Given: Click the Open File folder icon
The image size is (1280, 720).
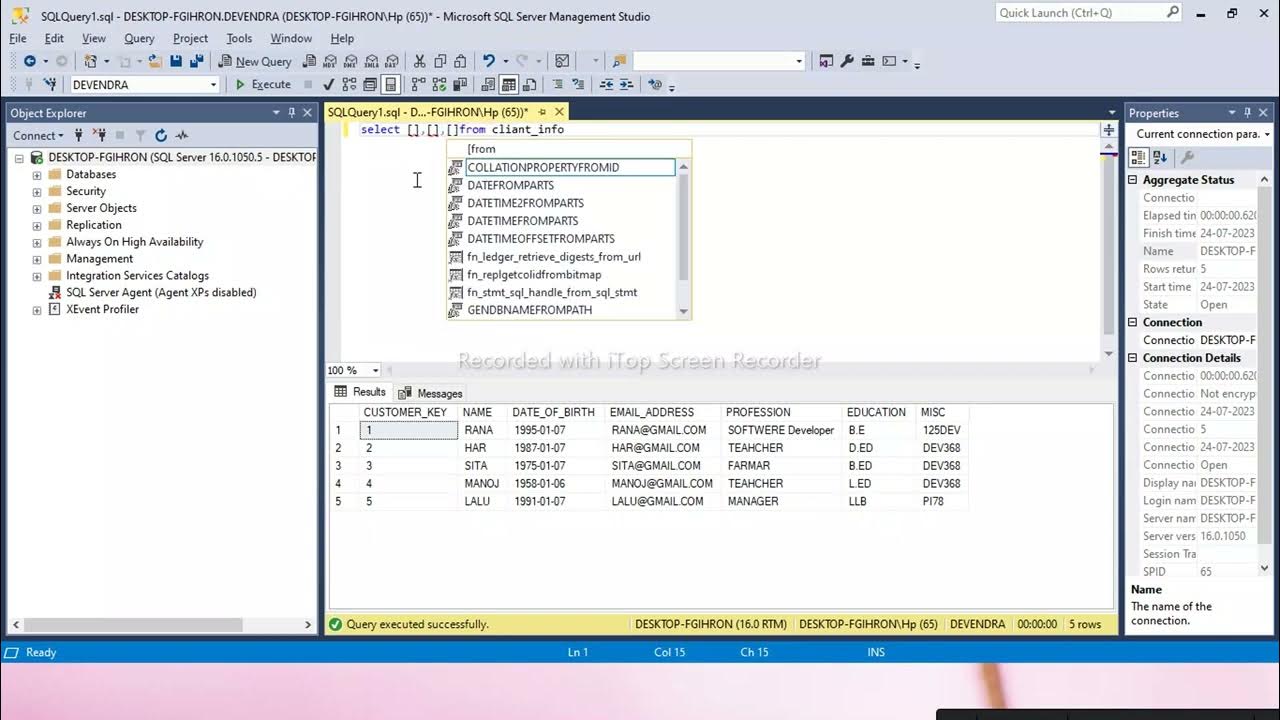Looking at the screenshot, I should (155, 61).
